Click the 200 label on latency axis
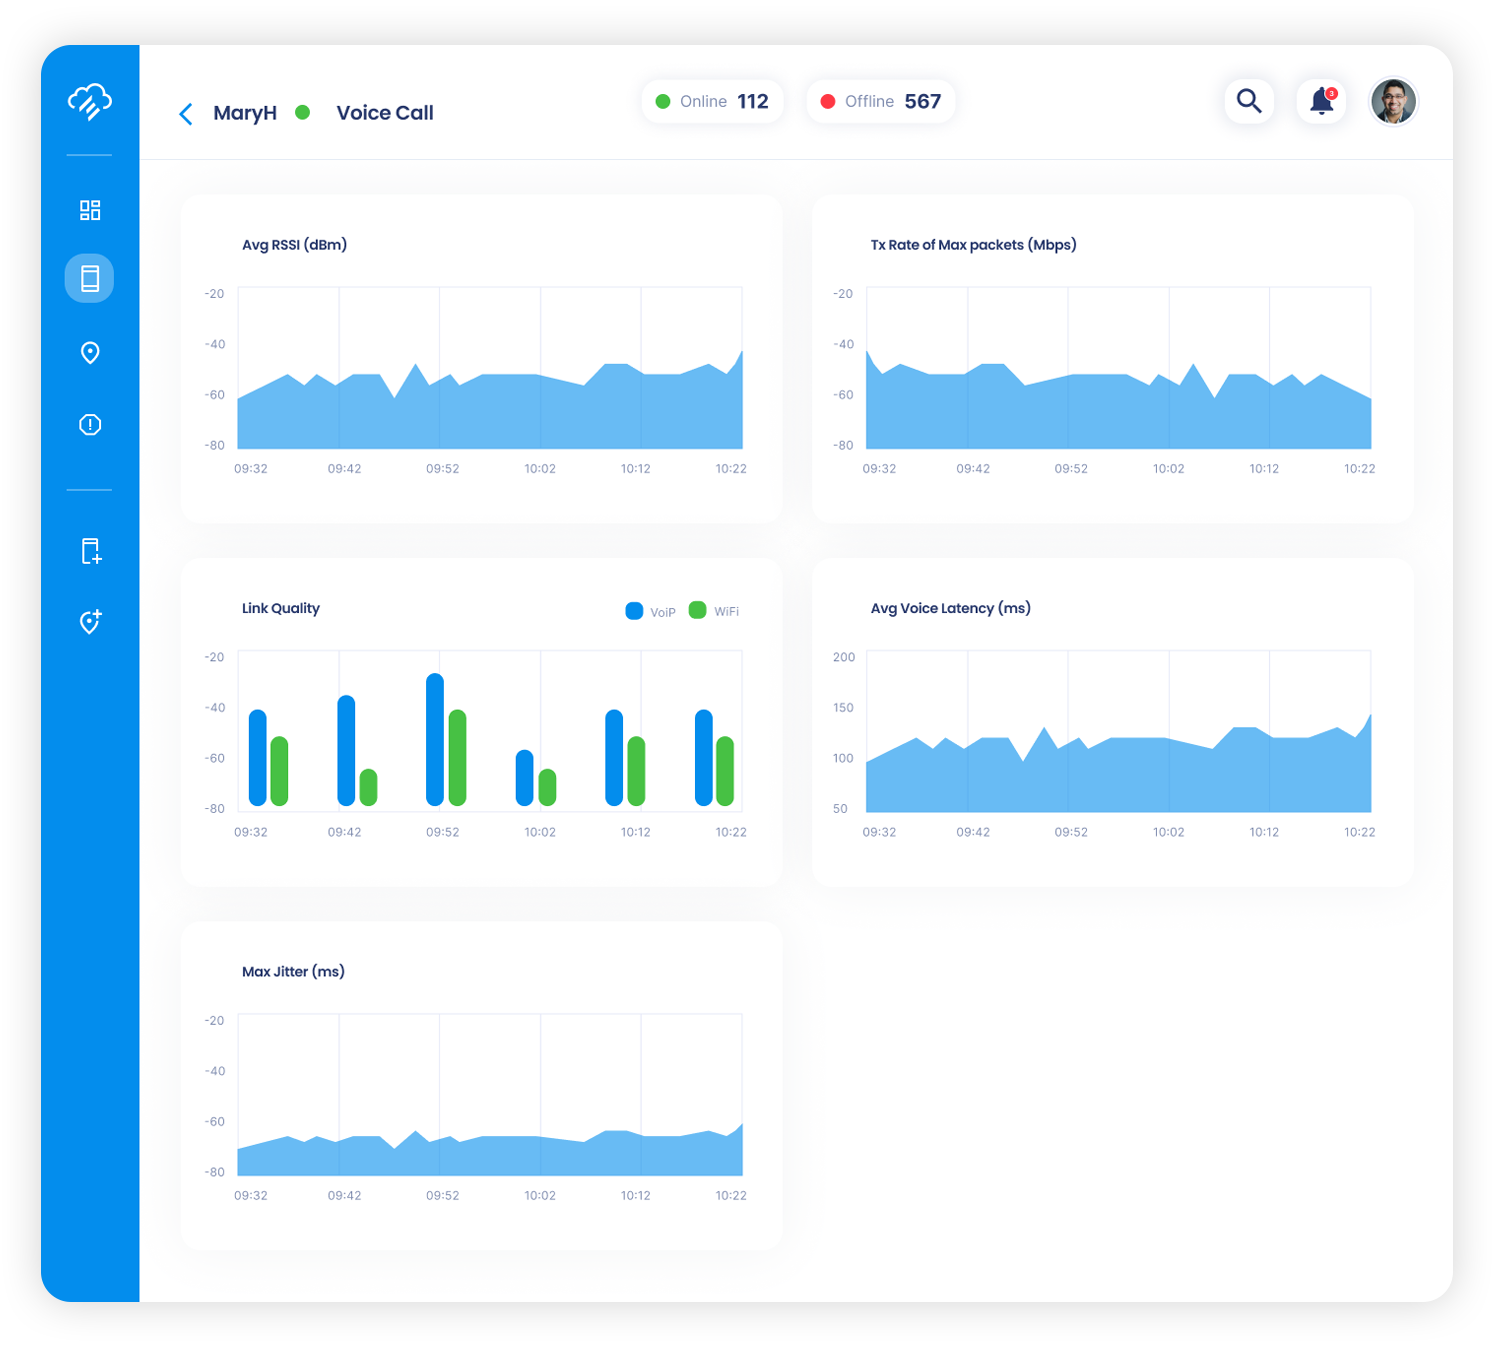 click(x=844, y=657)
